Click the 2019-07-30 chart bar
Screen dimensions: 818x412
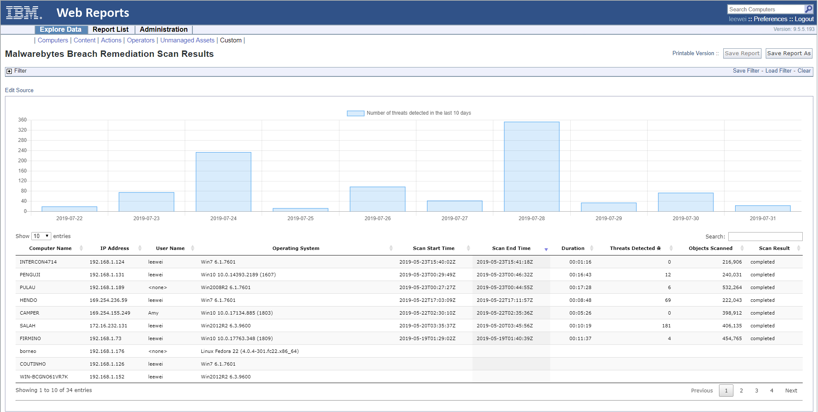click(x=685, y=202)
